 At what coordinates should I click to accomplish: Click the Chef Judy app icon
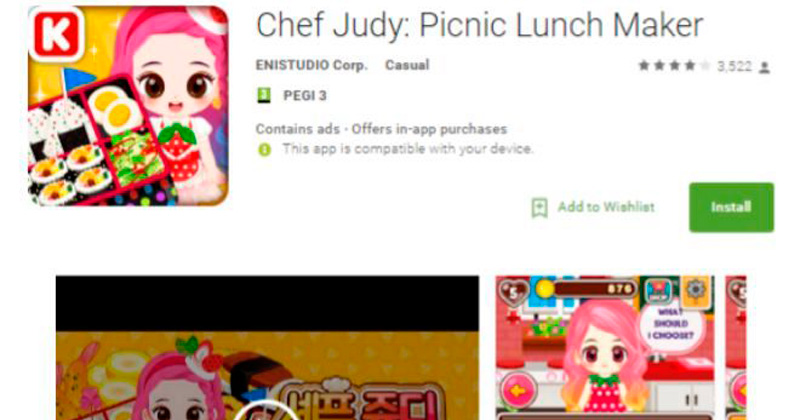(128, 106)
